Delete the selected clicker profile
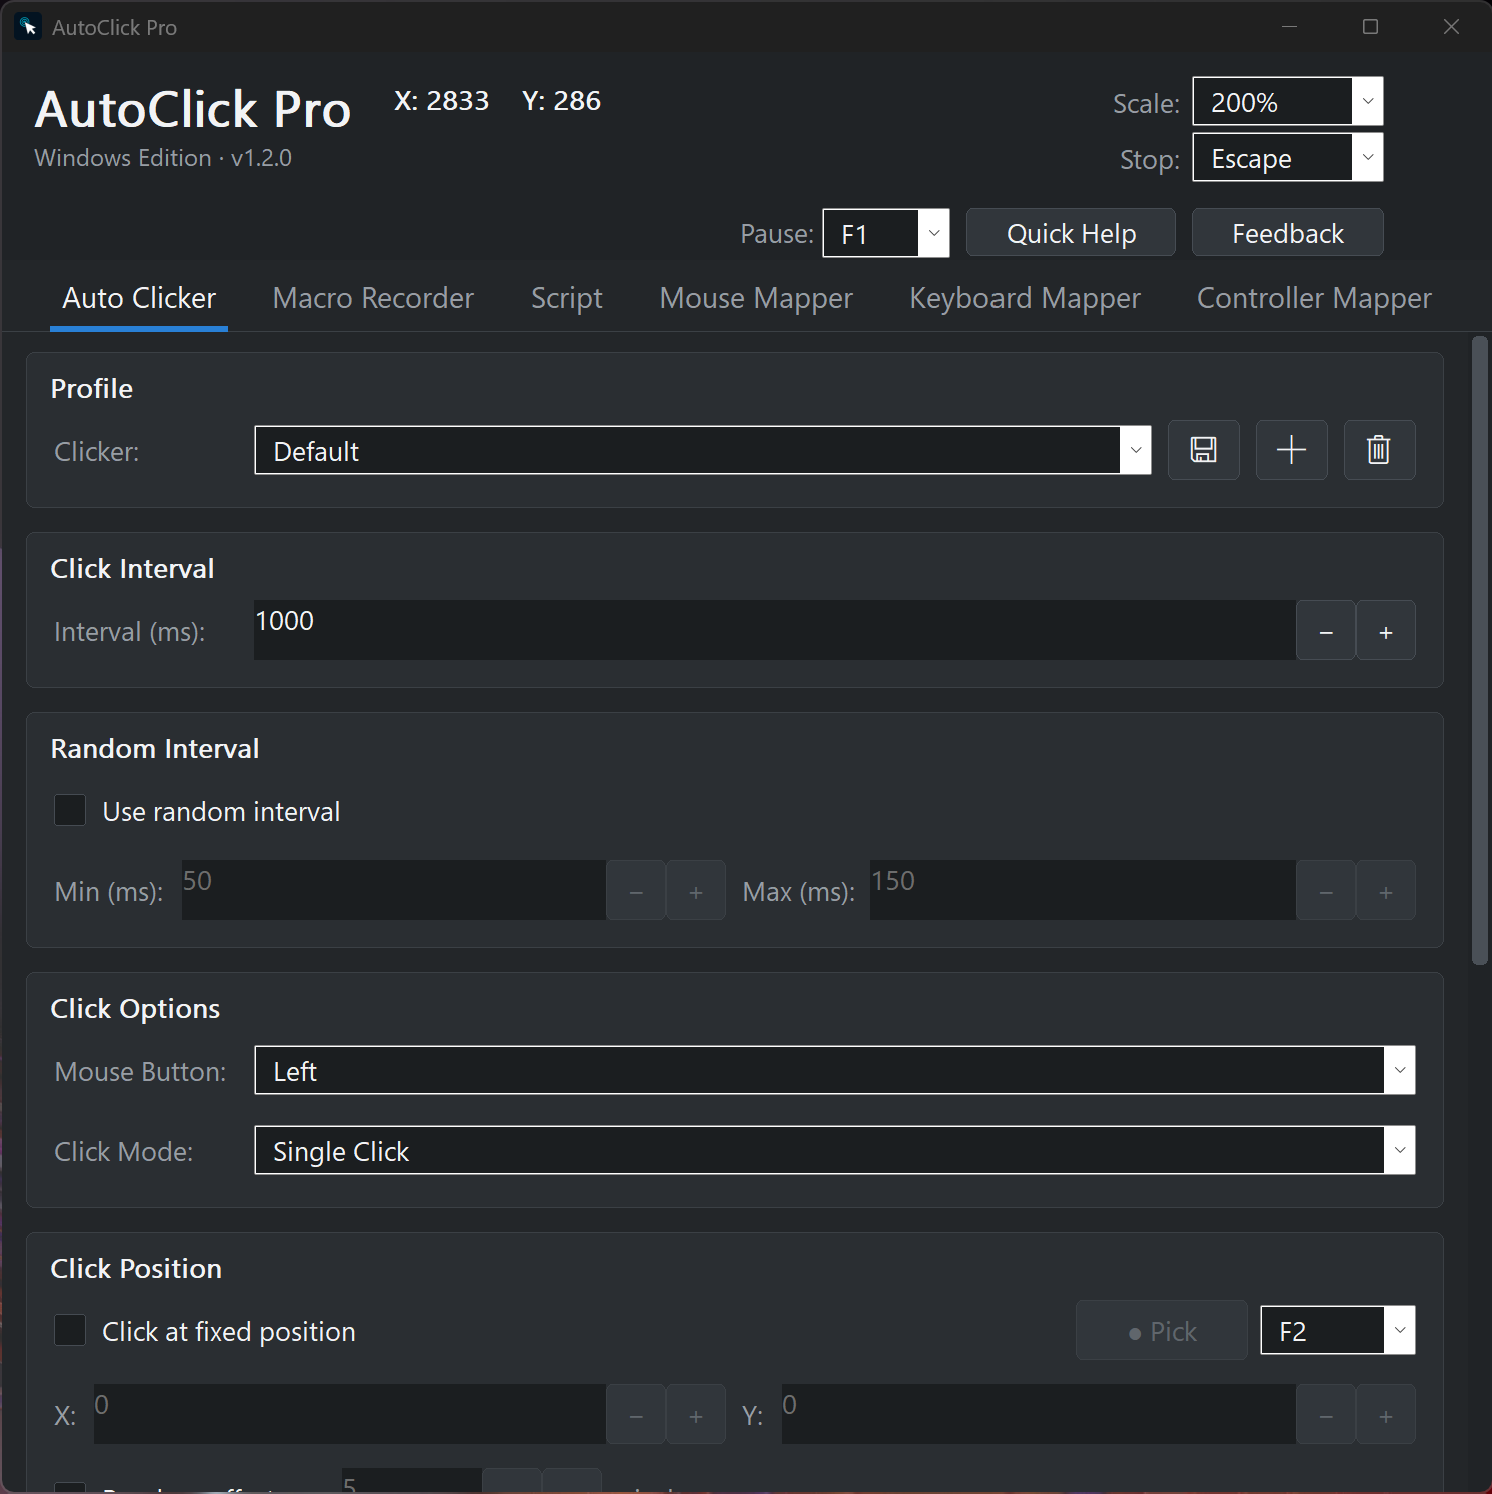1492x1494 pixels. (1379, 450)
